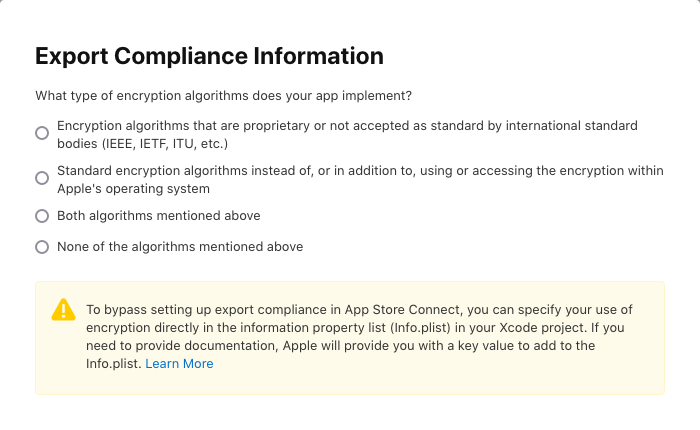Screen dimensions: 700x430
Task: Select the proprietary encryption algorithms radio button
Action: [42, 133]
